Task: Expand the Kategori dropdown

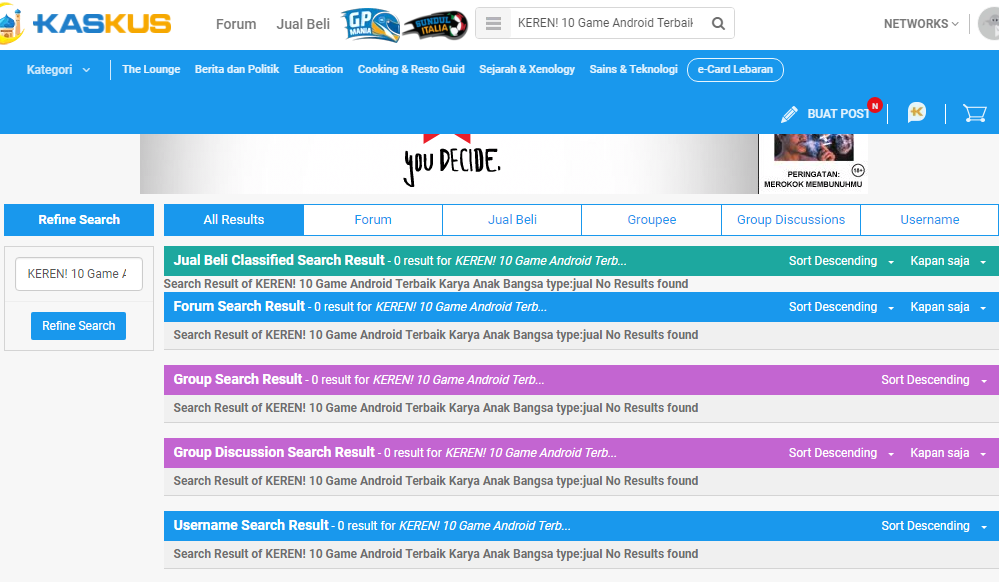Action: [58, 69]
